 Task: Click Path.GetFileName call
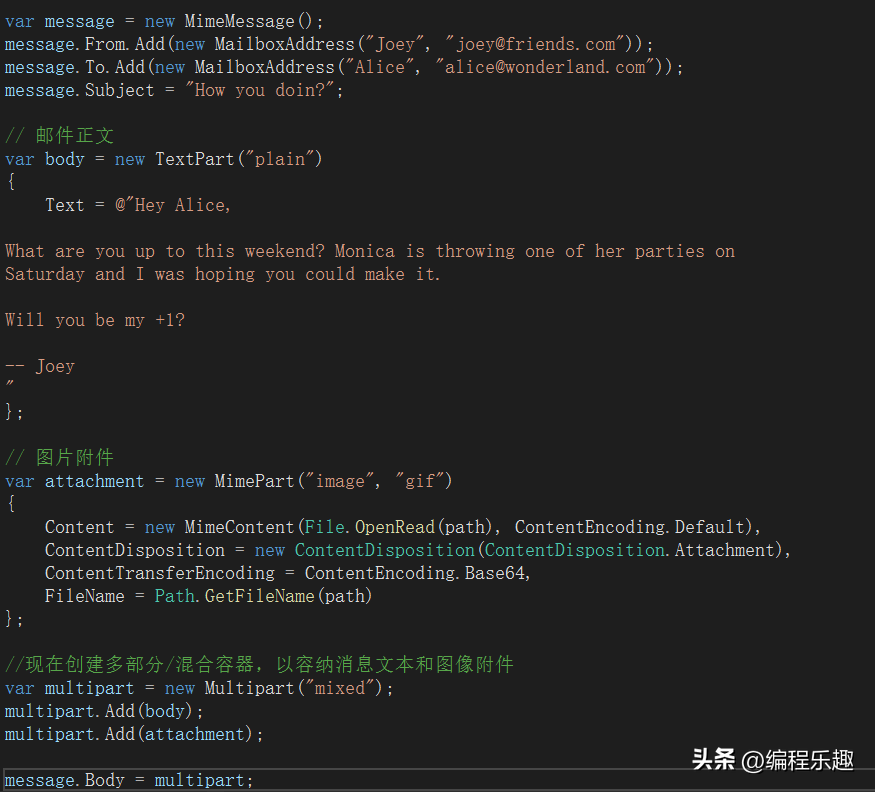coord(234,596)
